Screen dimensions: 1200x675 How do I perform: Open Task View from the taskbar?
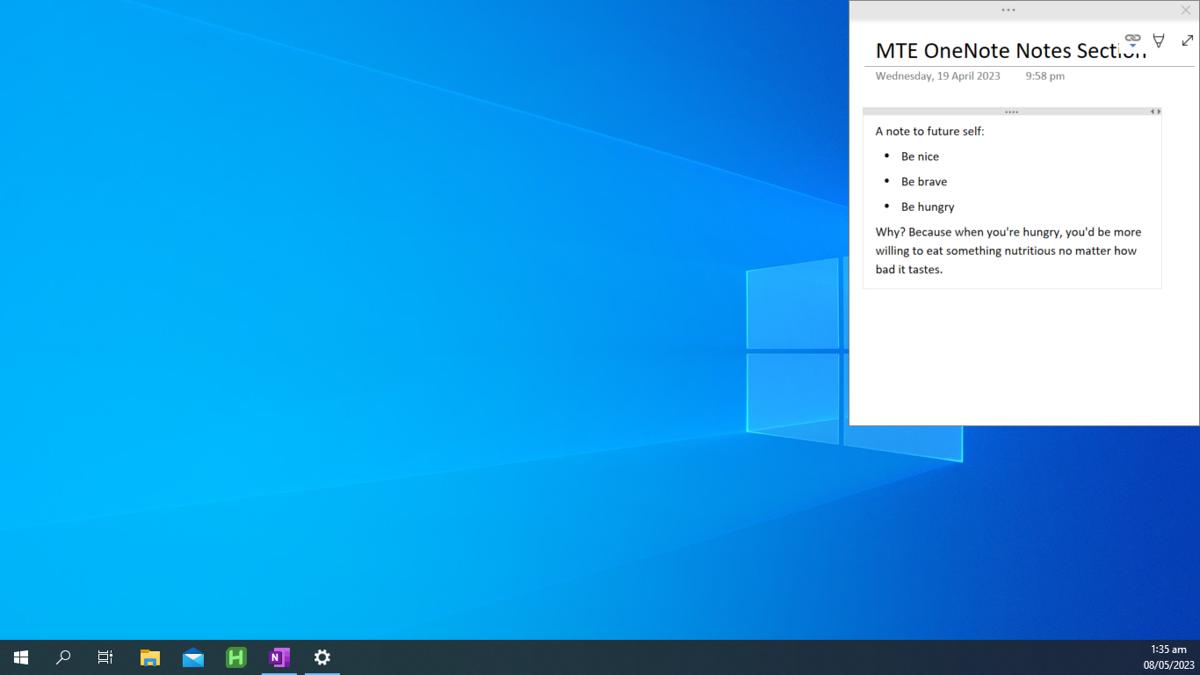pos(105,657)
